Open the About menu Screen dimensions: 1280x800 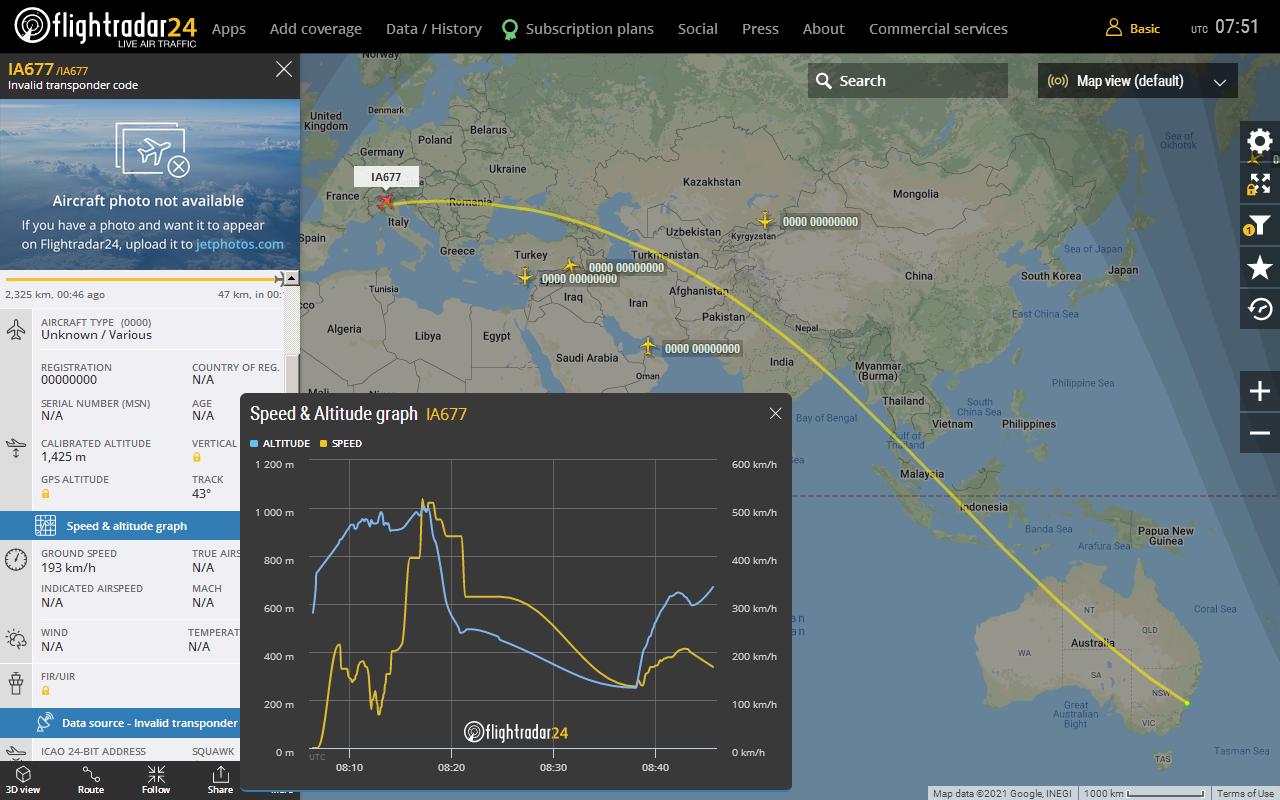coord(824,29)
